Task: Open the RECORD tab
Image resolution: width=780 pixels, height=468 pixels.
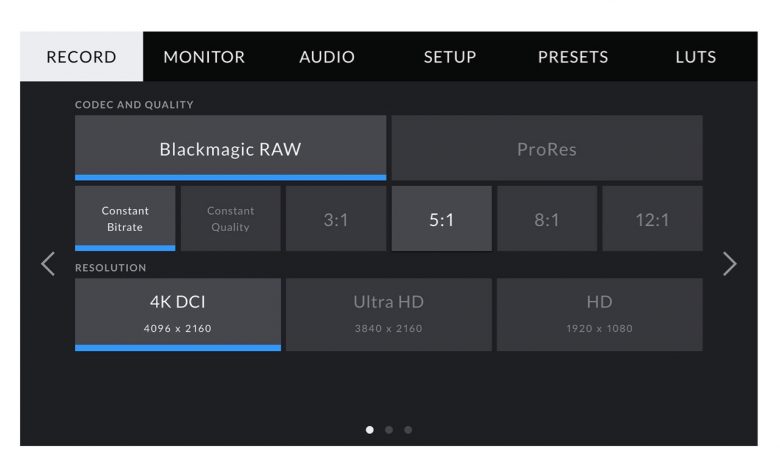Action: click(x=82, y=57)
